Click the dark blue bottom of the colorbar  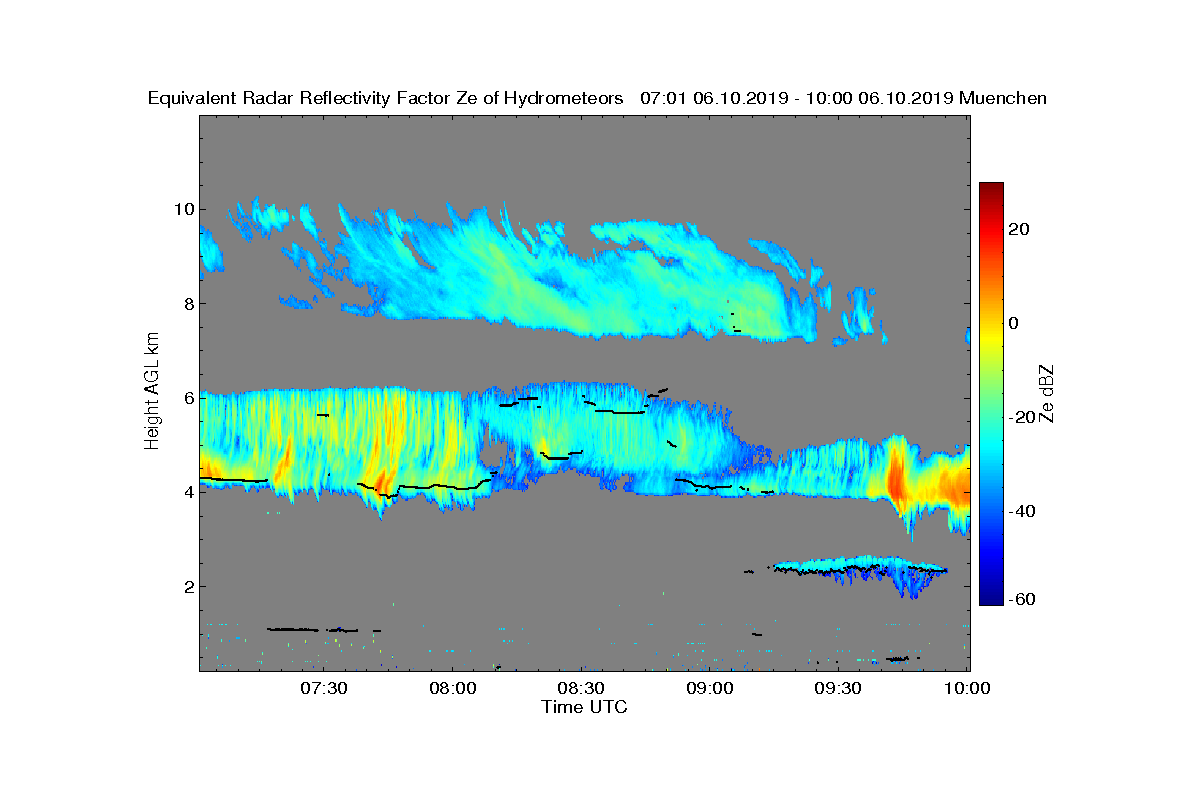991,599
